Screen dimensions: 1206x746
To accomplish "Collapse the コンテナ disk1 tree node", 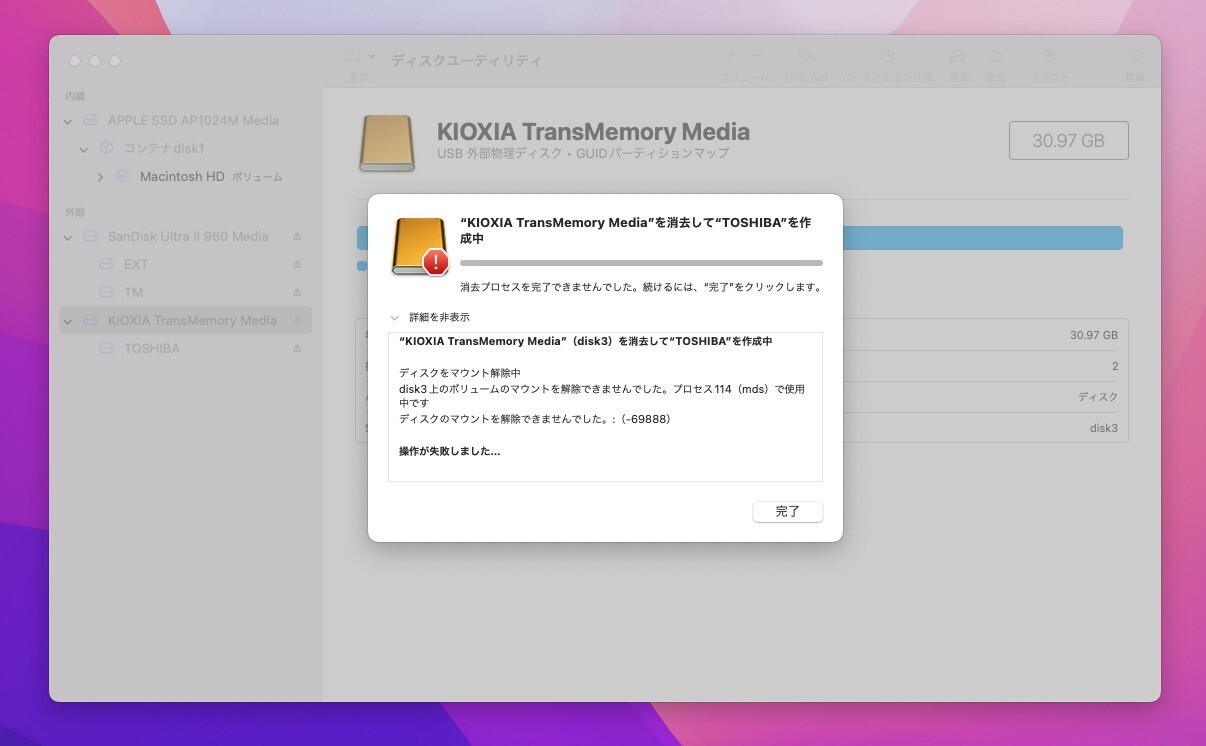I will [84, 149].
